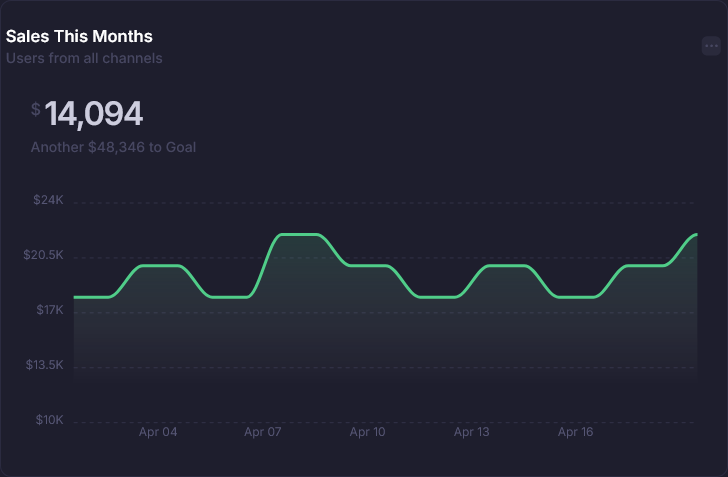Viewport: 728px width, 477px height.
Task: Click the $13.5K y-axis label
Action: [x=44, y=365]
